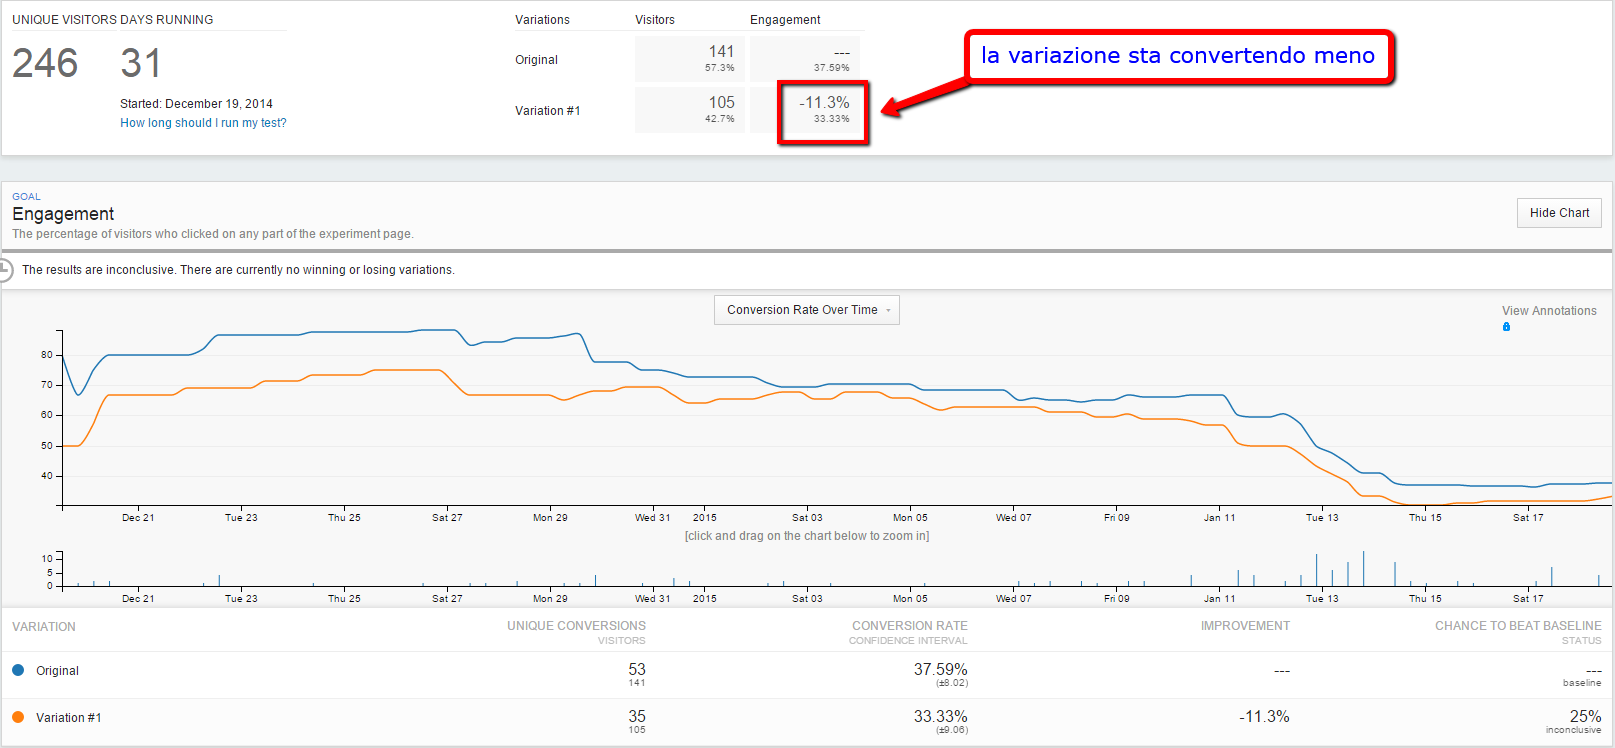Click the View Annotations link
1615x748 pixels.
[x=1548, y=311]
